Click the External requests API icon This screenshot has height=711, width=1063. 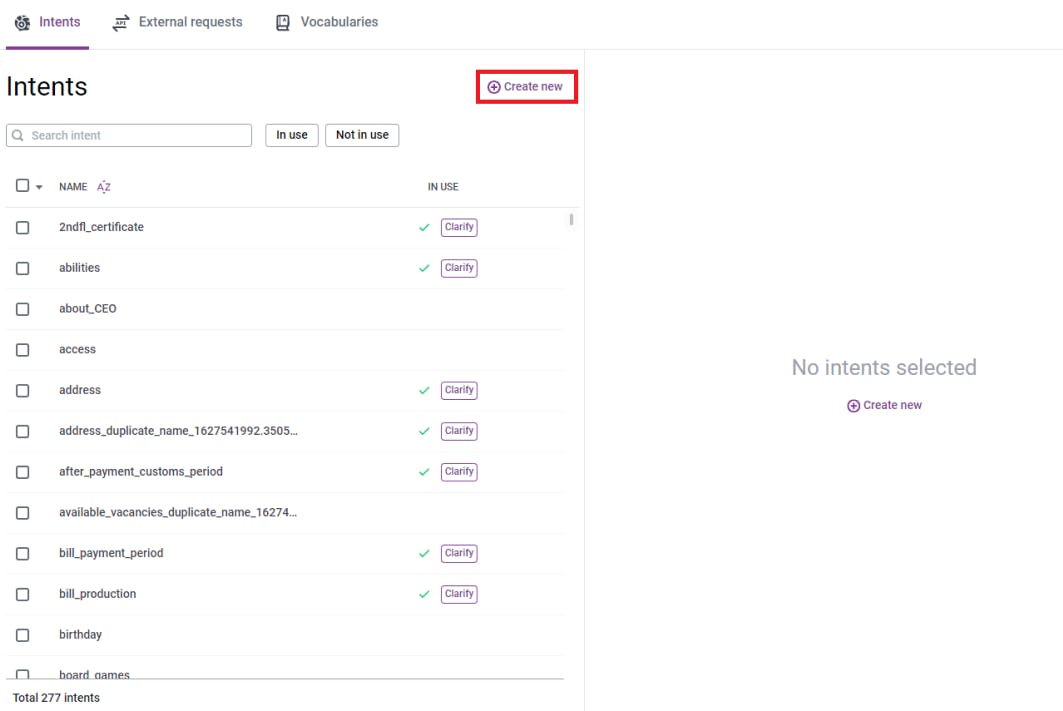point(121,22)
